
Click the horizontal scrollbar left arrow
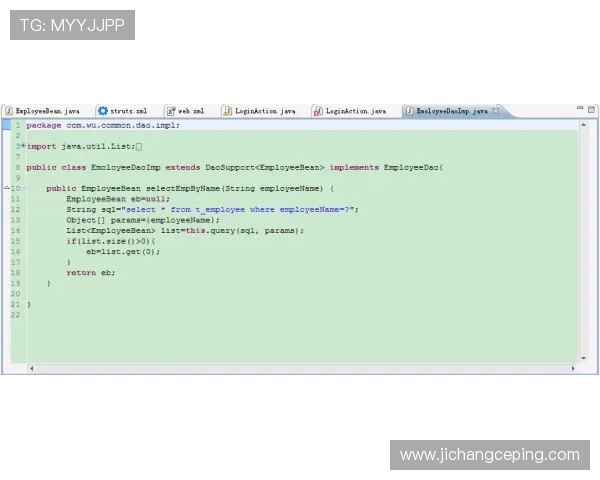point(31,368)
